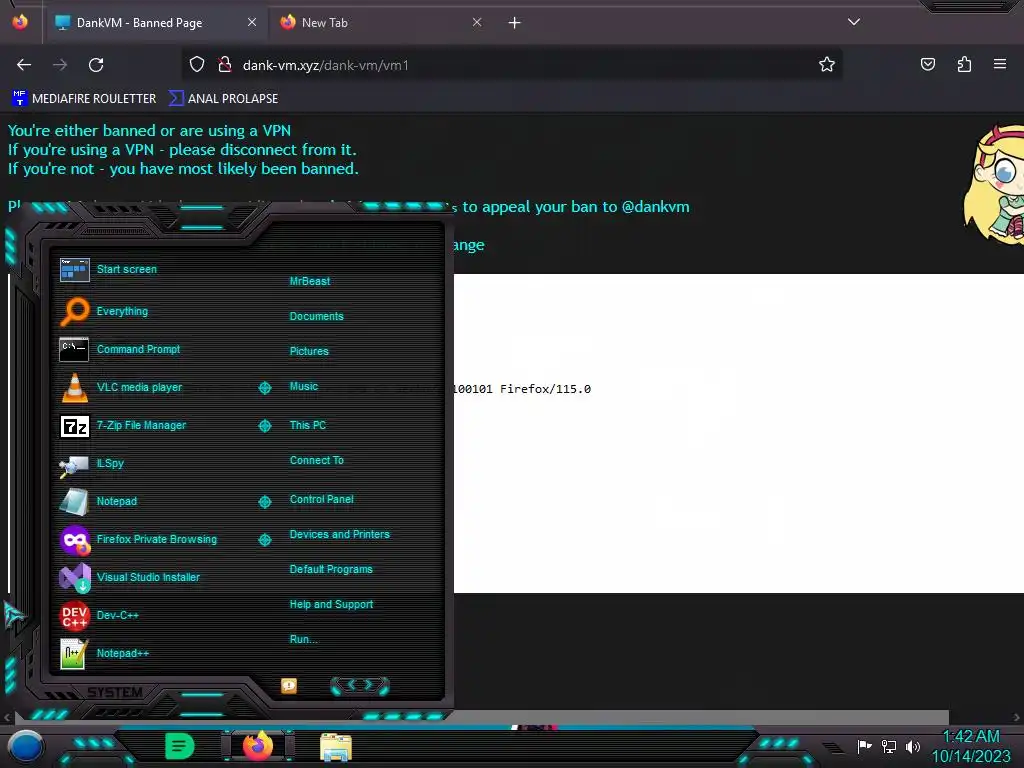Open Start screen from the start menu
Screen dimensions: 1024x768
point(127,269)
